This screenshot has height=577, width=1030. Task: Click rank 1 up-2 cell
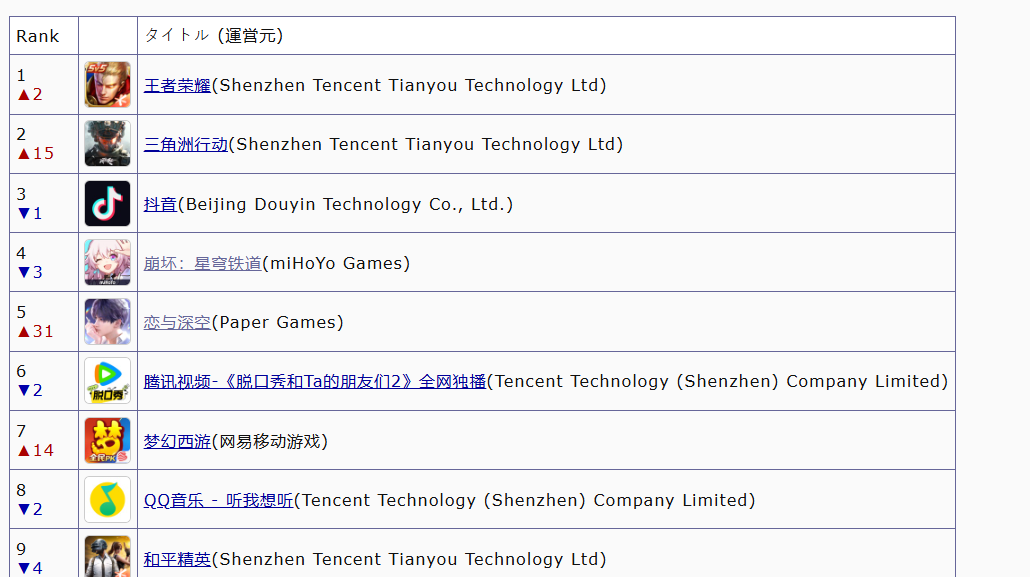44,85
